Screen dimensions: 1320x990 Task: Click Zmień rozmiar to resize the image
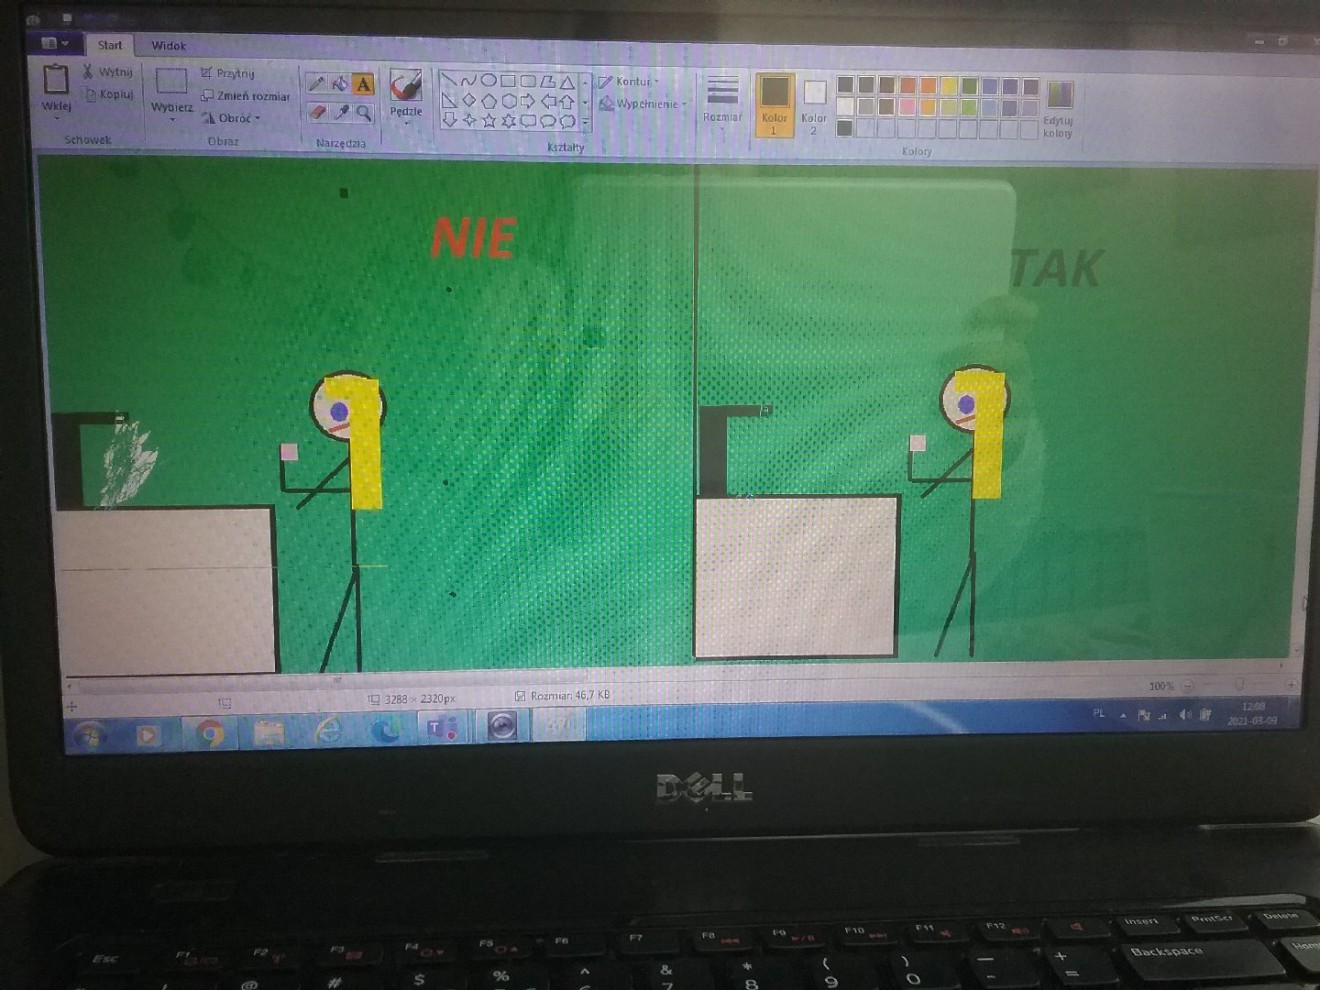pyautogui.click(x=246, y=97)
